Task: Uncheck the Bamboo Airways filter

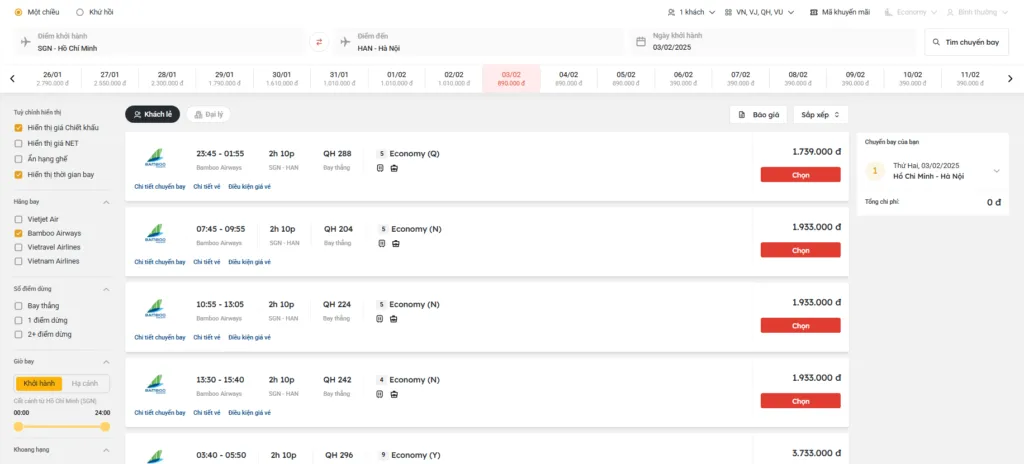Action: (19, 233)
